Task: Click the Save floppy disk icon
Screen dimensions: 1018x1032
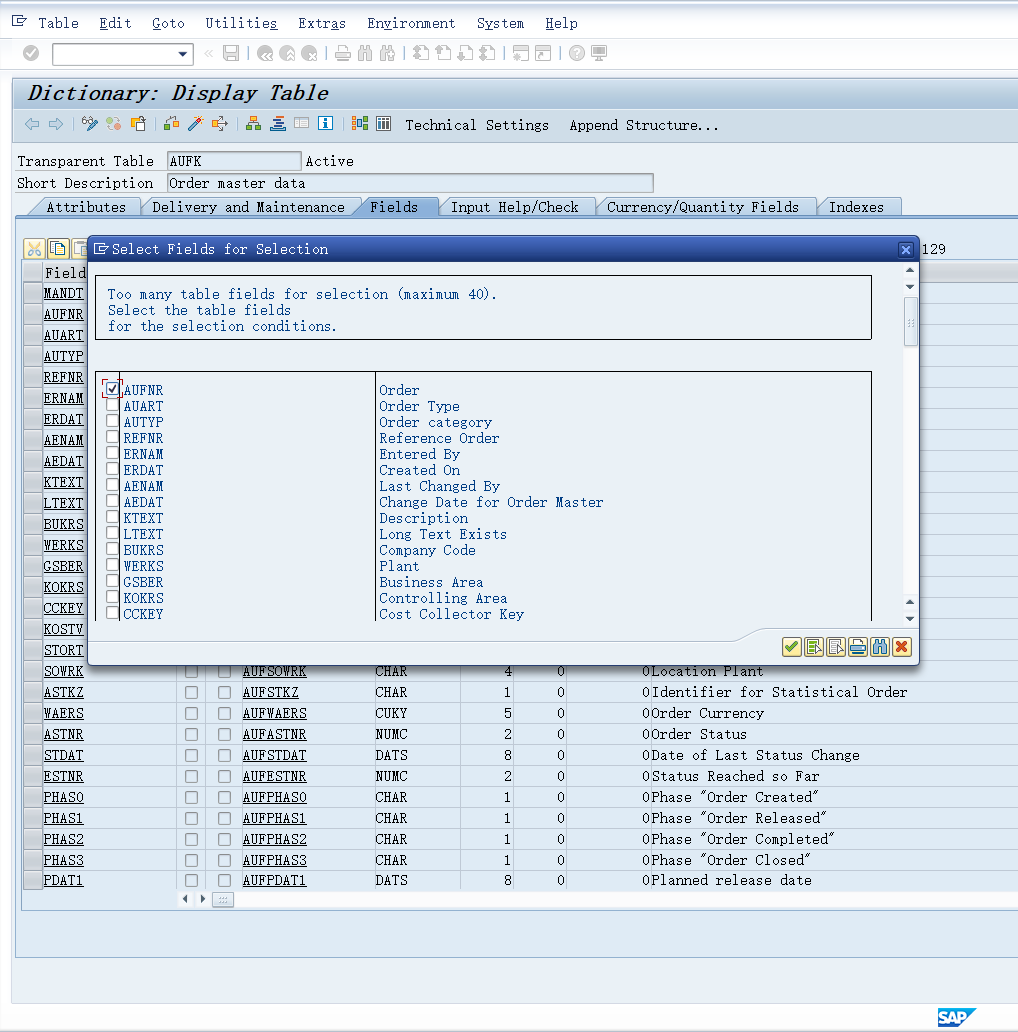Action: [x=231, y=53]
